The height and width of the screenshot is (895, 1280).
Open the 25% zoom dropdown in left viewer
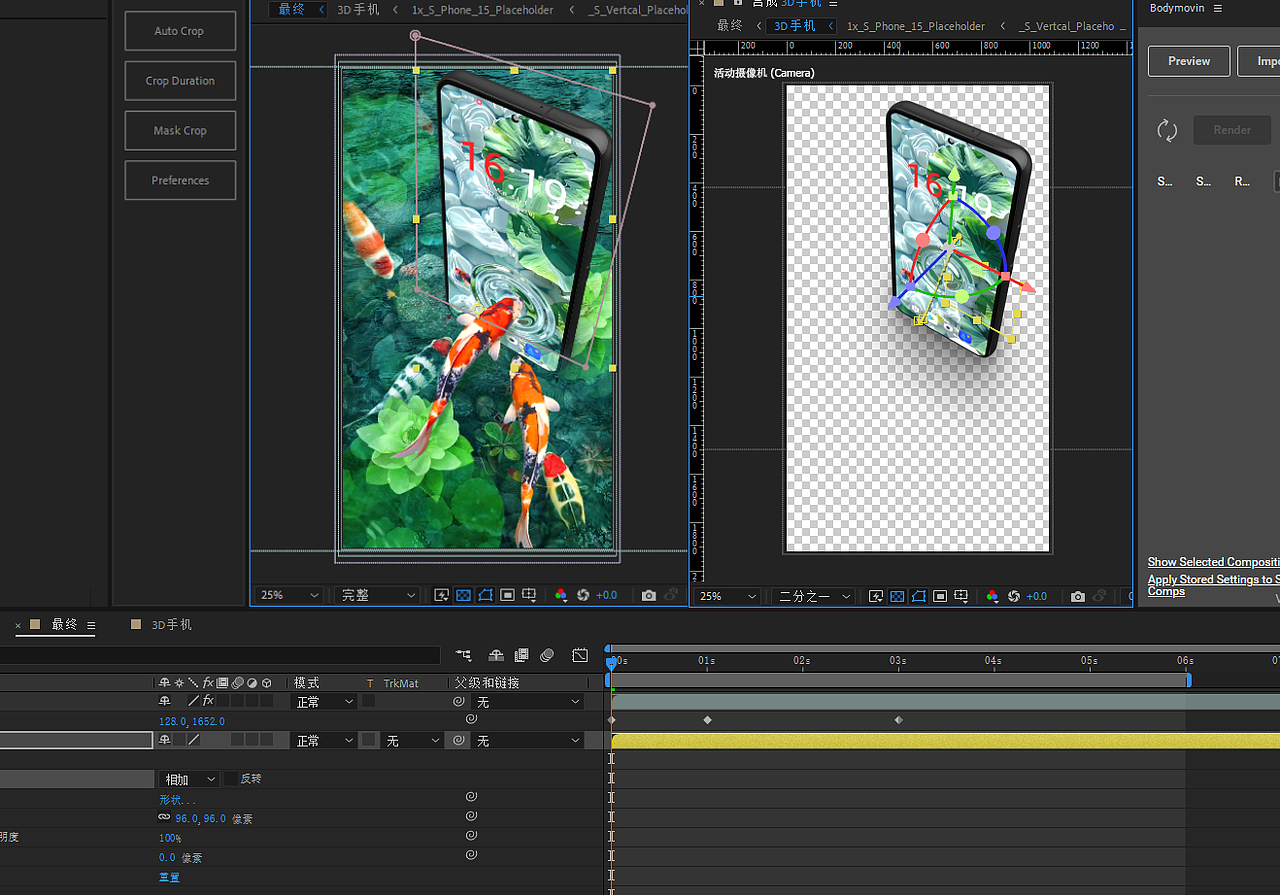point(290,595)
